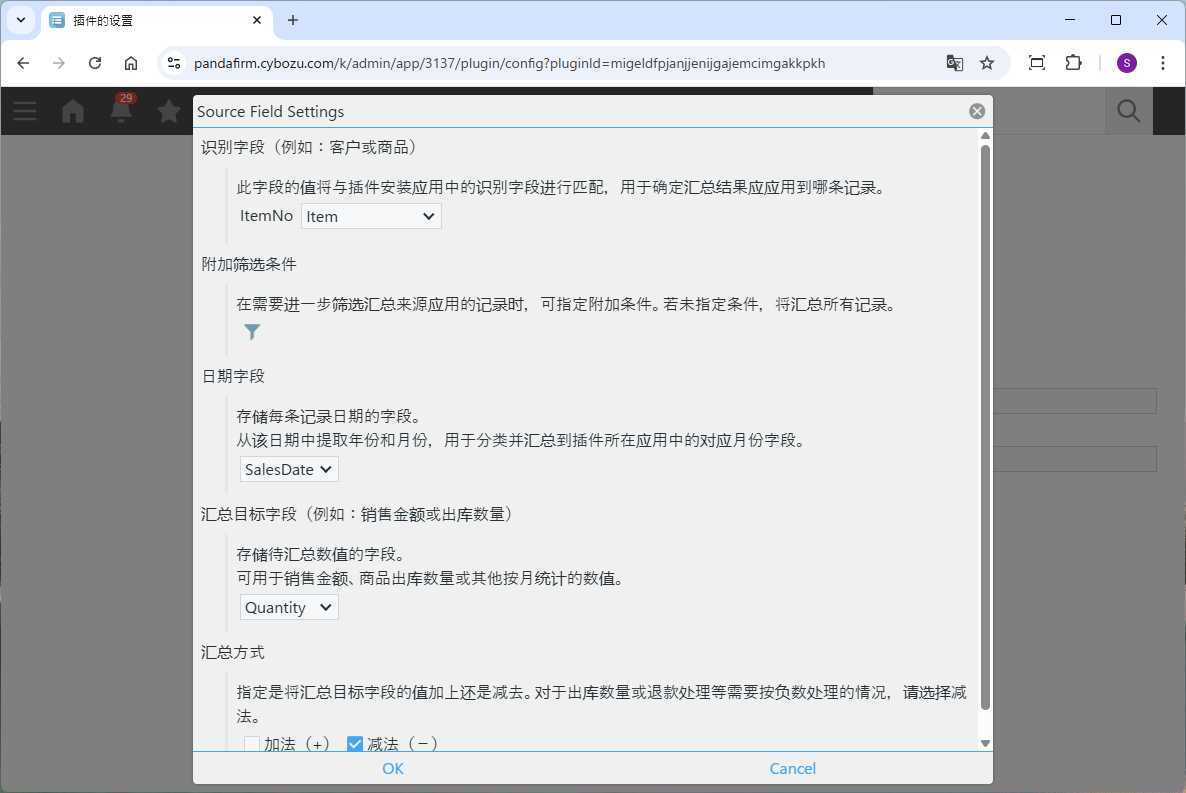The image size is (1186, 793).
Task: Click the filter funnel icon
Action: coord(252,332)
